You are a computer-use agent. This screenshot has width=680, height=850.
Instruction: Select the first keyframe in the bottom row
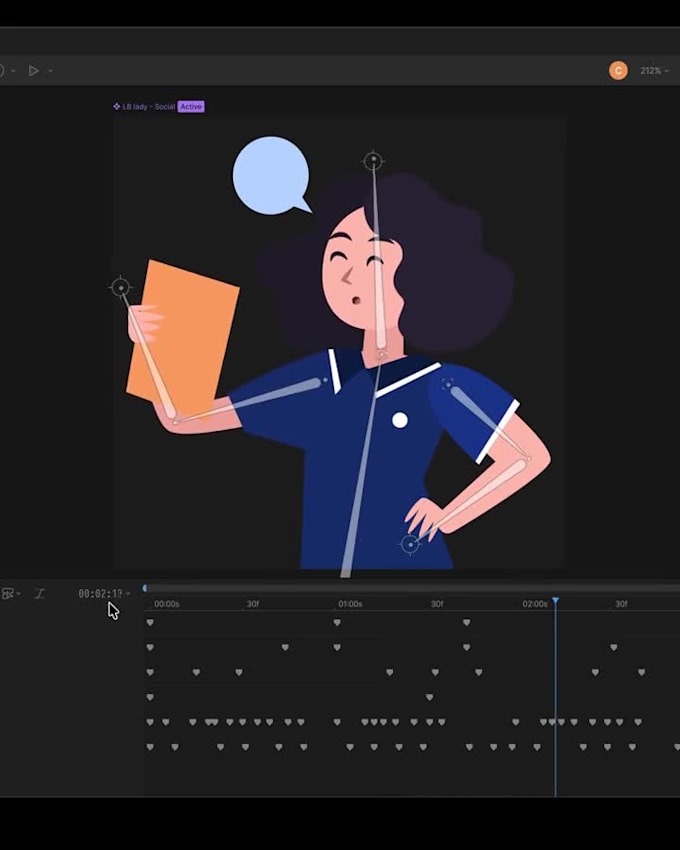pos(150,747)
